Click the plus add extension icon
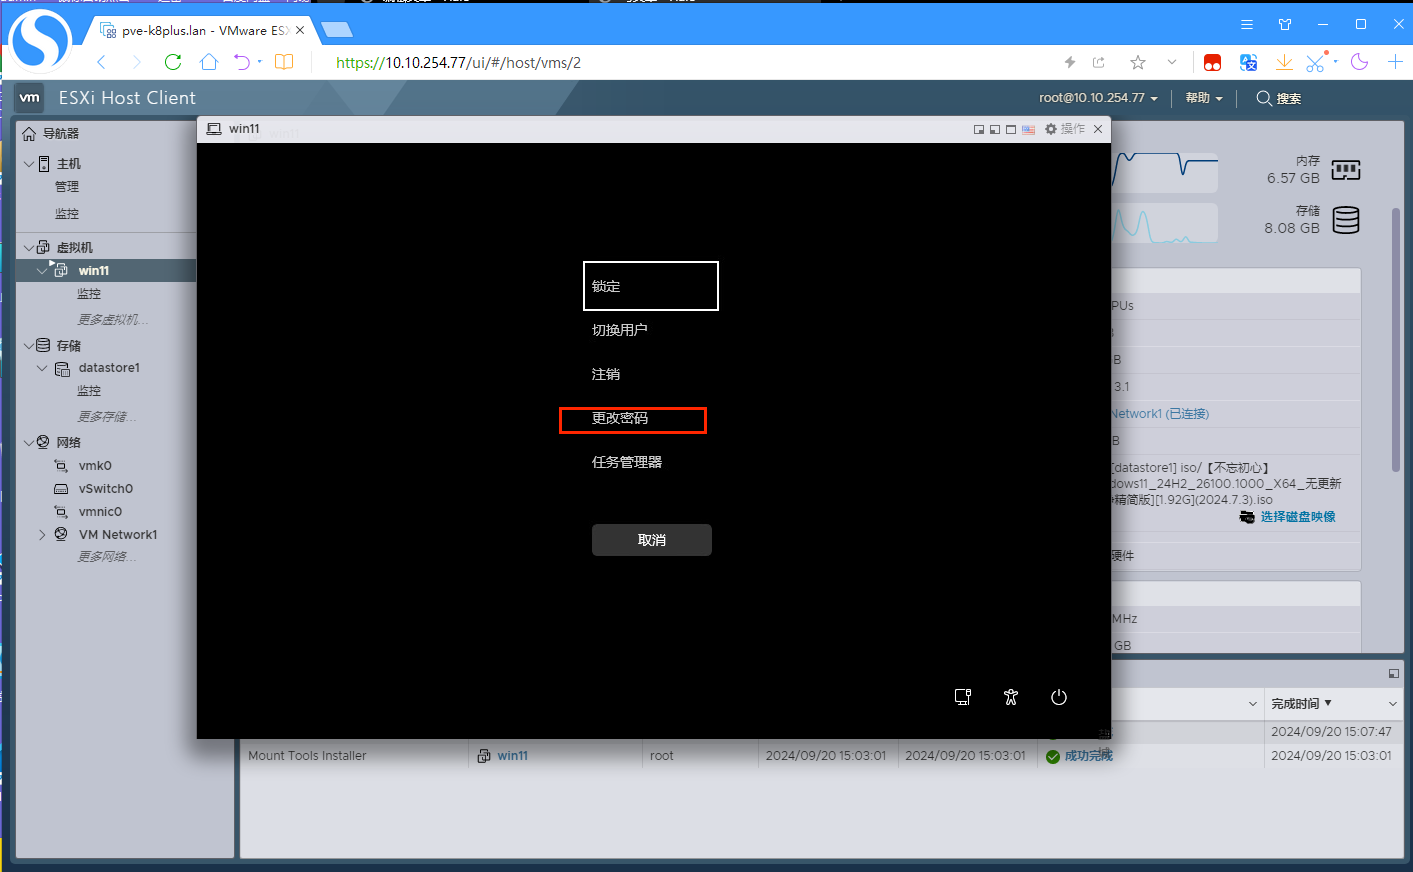1413x872 pixels. [1396, 62]
